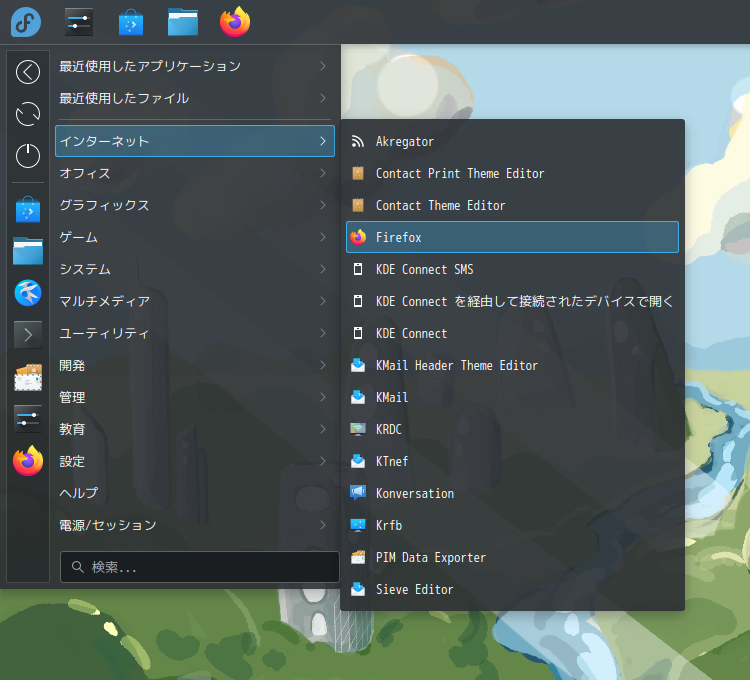This screenshot has height=680, width=750.
Task: Expand the 電源/セッション category arrow
Action: tap(323, 525)
